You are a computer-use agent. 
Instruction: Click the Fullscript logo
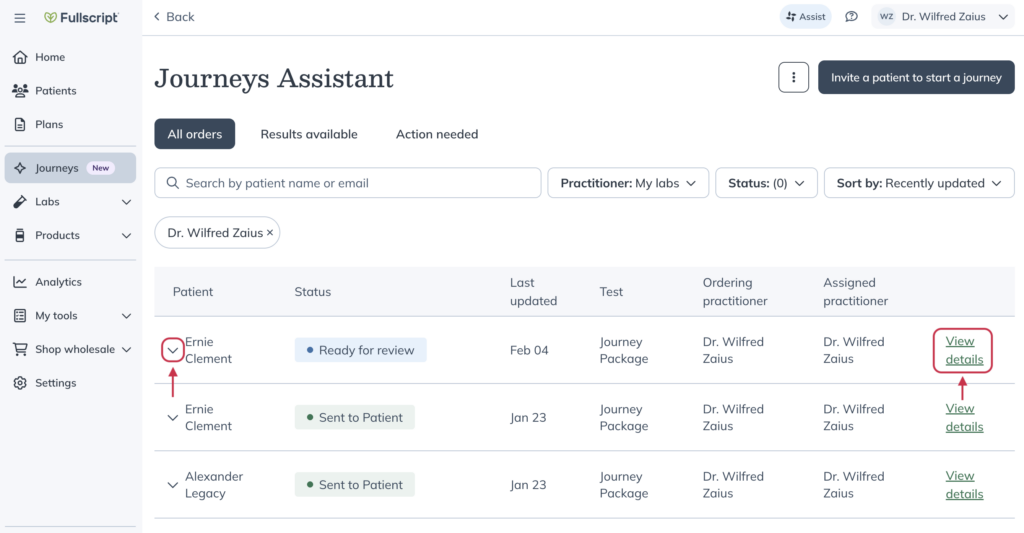click(81, 18)
